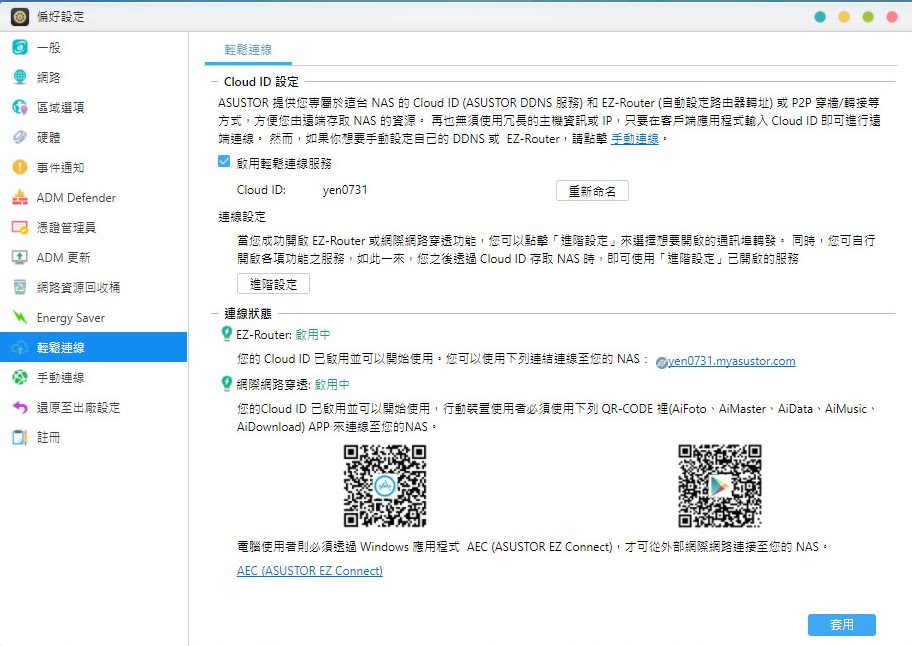Viewport: 912px width, 646px height.
Task: Click the 網際網路穿透 green status bulb icon
Action: (x=227, y=384)
